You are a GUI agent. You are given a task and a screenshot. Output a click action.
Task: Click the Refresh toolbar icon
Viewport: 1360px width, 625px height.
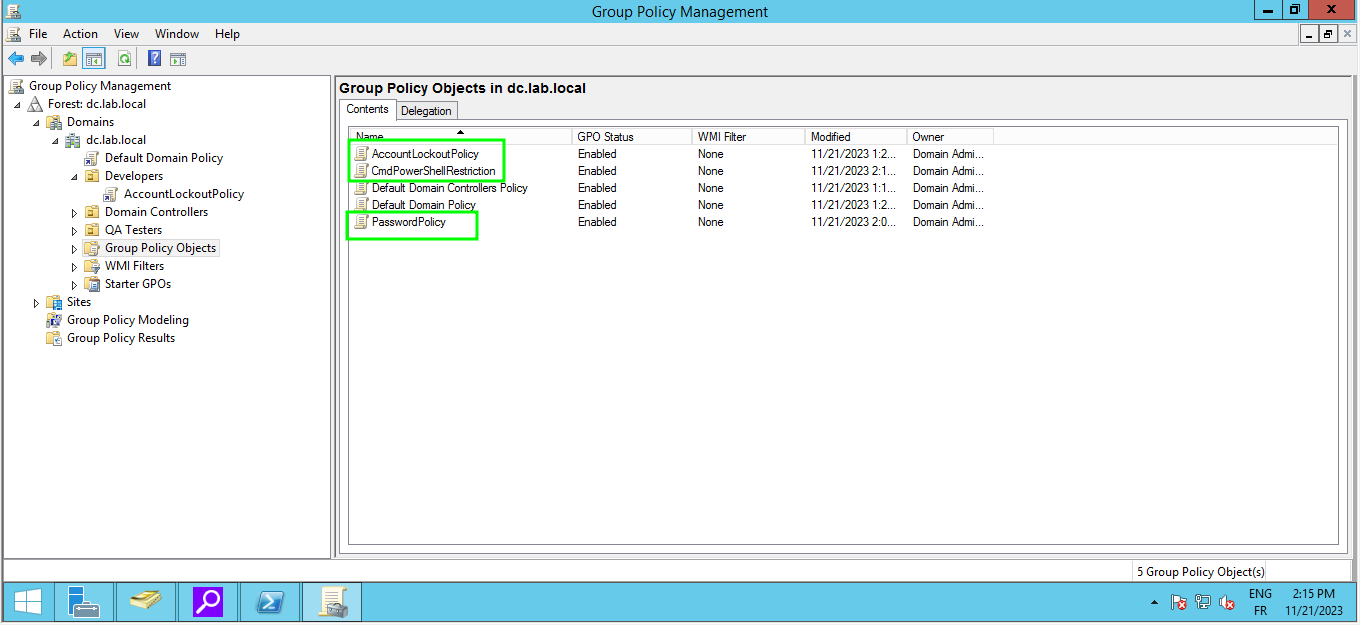click(x=124, y=59)
